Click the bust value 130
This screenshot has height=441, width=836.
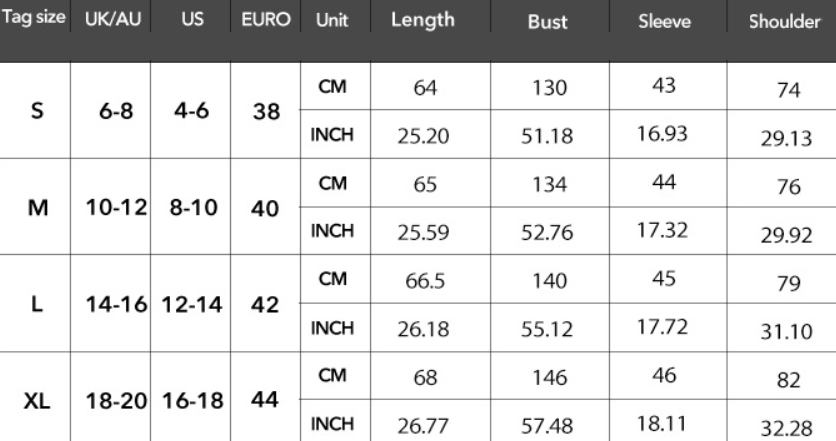tap(546, 89)
